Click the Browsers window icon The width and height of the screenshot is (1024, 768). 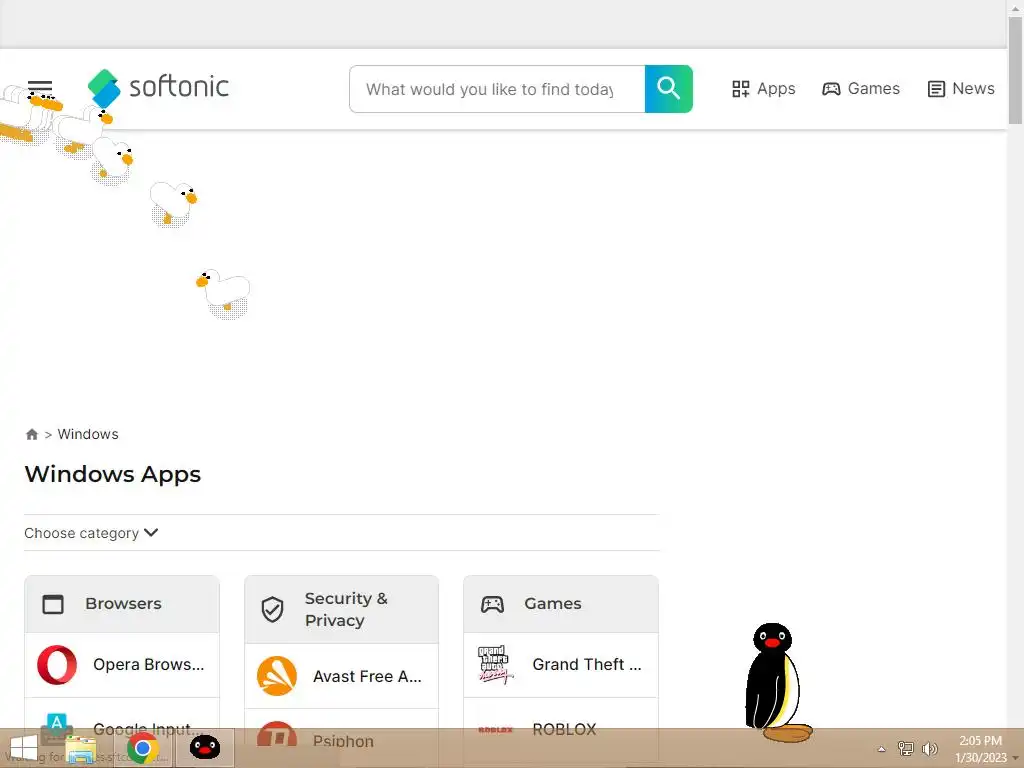[x=53, y=604]
